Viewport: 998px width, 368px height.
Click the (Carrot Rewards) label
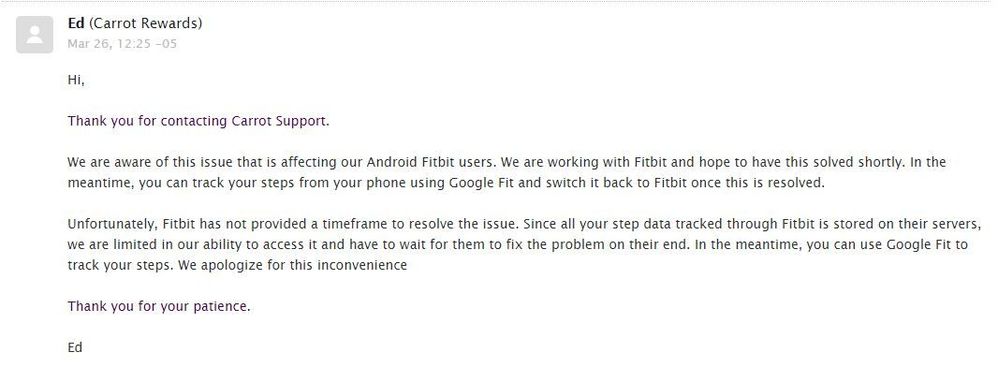[145, 24]
